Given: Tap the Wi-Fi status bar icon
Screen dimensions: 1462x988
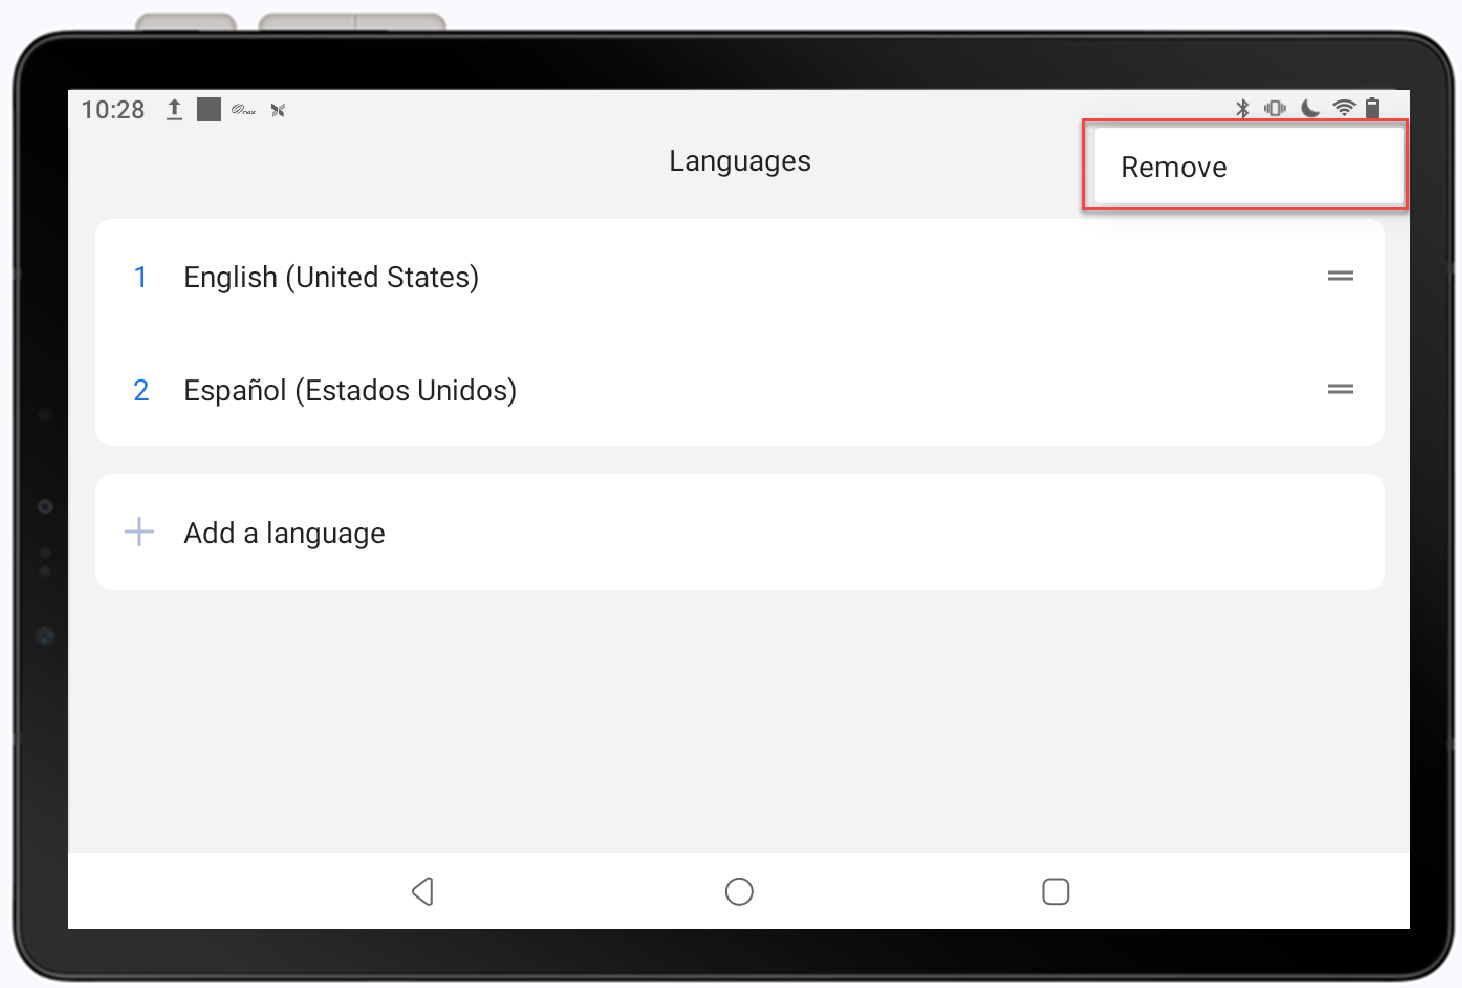Looking at the screenshot, I should click(x=1342, y=107).
